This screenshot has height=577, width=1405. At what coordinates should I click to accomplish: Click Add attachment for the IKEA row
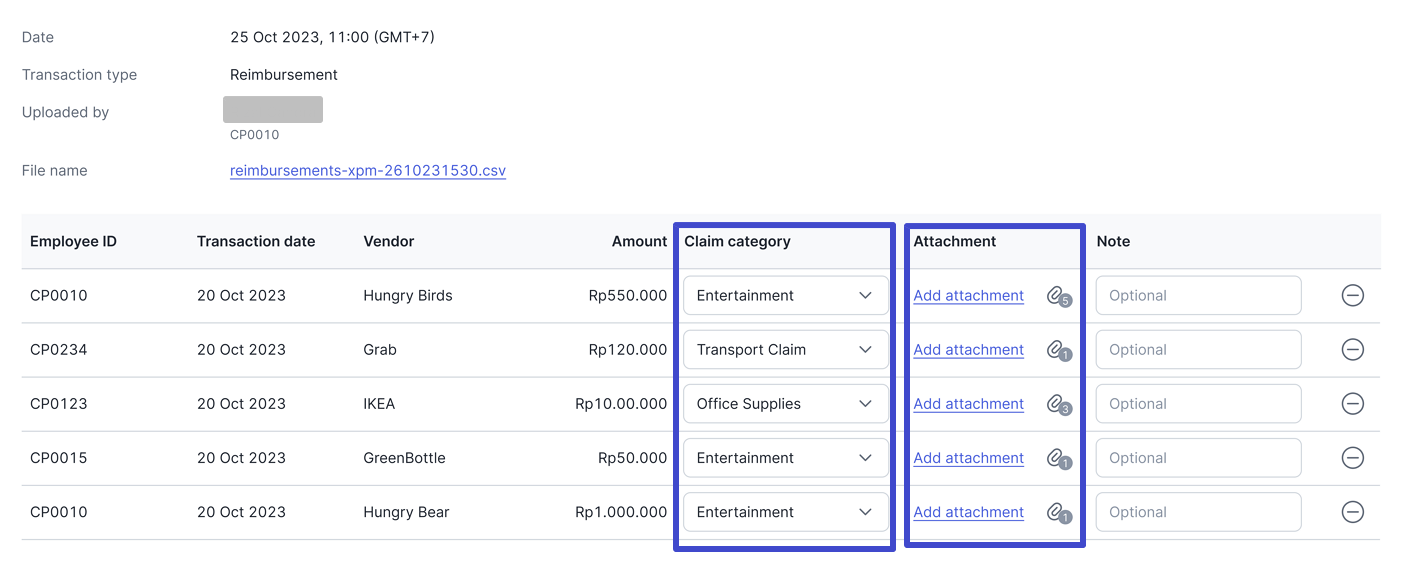pos(968,404)
